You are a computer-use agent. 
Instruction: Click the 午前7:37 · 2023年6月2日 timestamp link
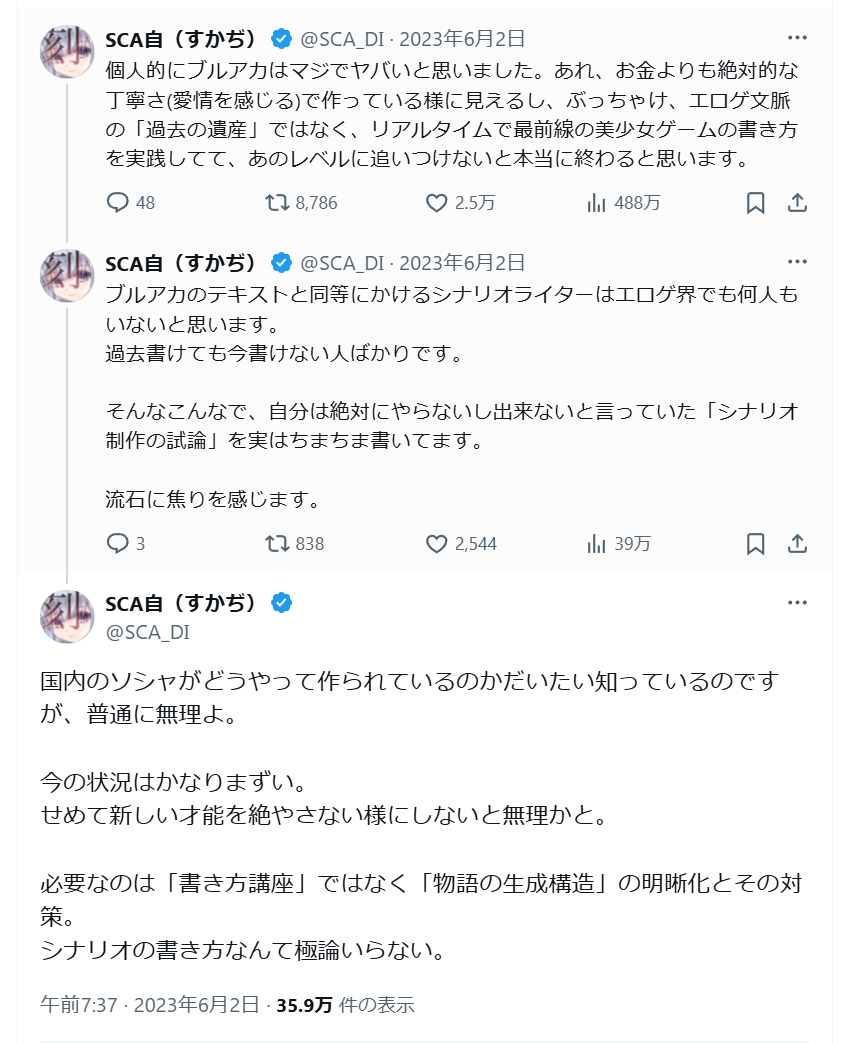150,1005
